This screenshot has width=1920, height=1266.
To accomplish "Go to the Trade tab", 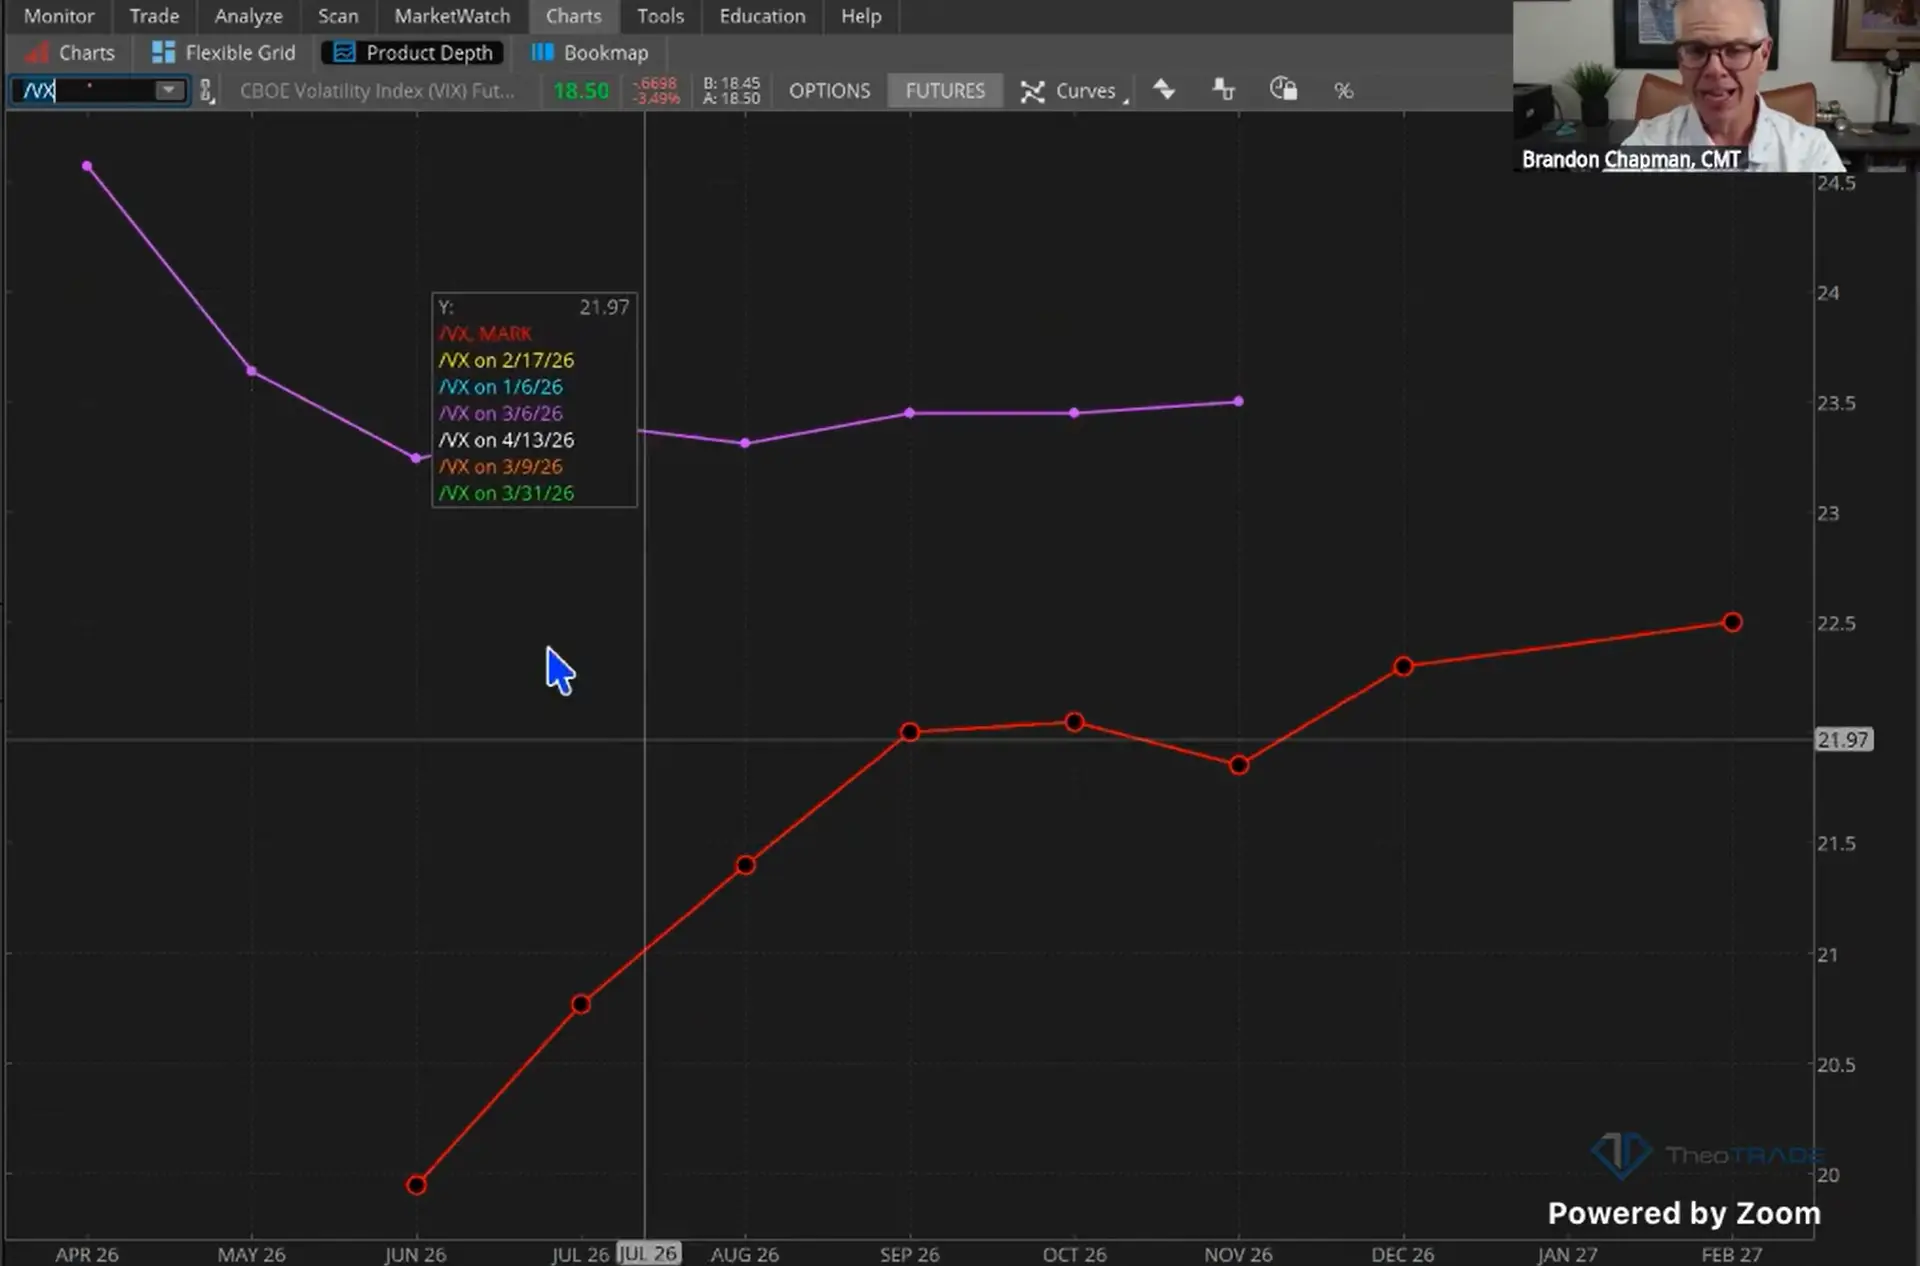I will [154, 16].
